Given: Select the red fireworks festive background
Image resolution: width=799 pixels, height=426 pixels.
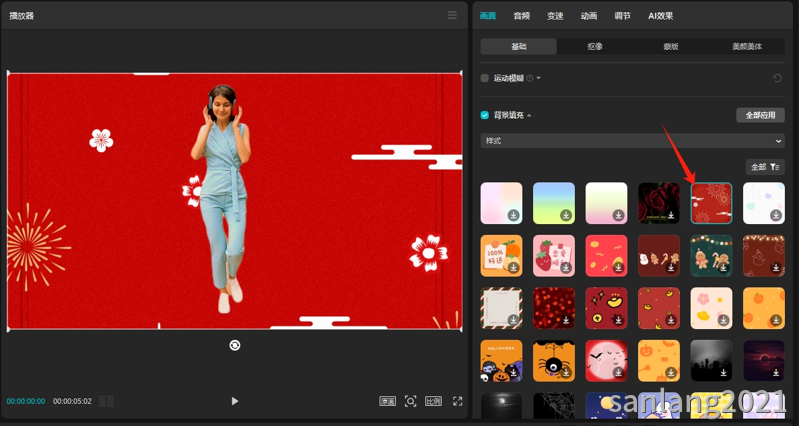Looking at the screenshot, I should pos(711,203).
